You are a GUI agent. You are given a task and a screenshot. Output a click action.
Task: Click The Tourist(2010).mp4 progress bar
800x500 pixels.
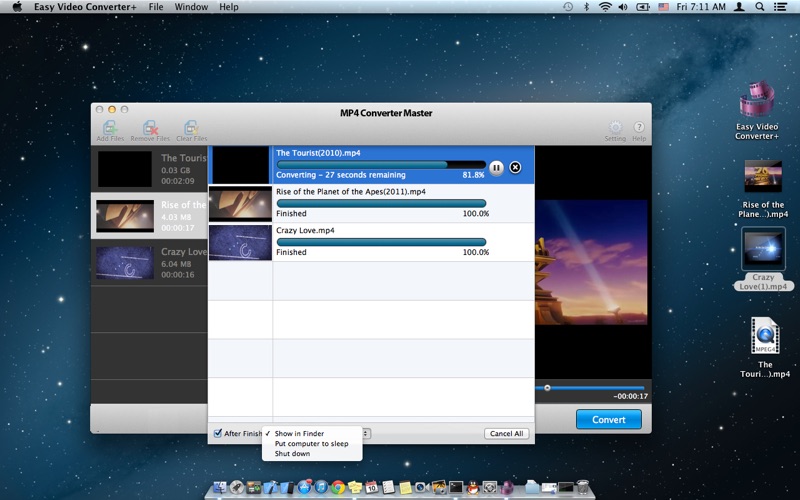(x=381, y=164)
